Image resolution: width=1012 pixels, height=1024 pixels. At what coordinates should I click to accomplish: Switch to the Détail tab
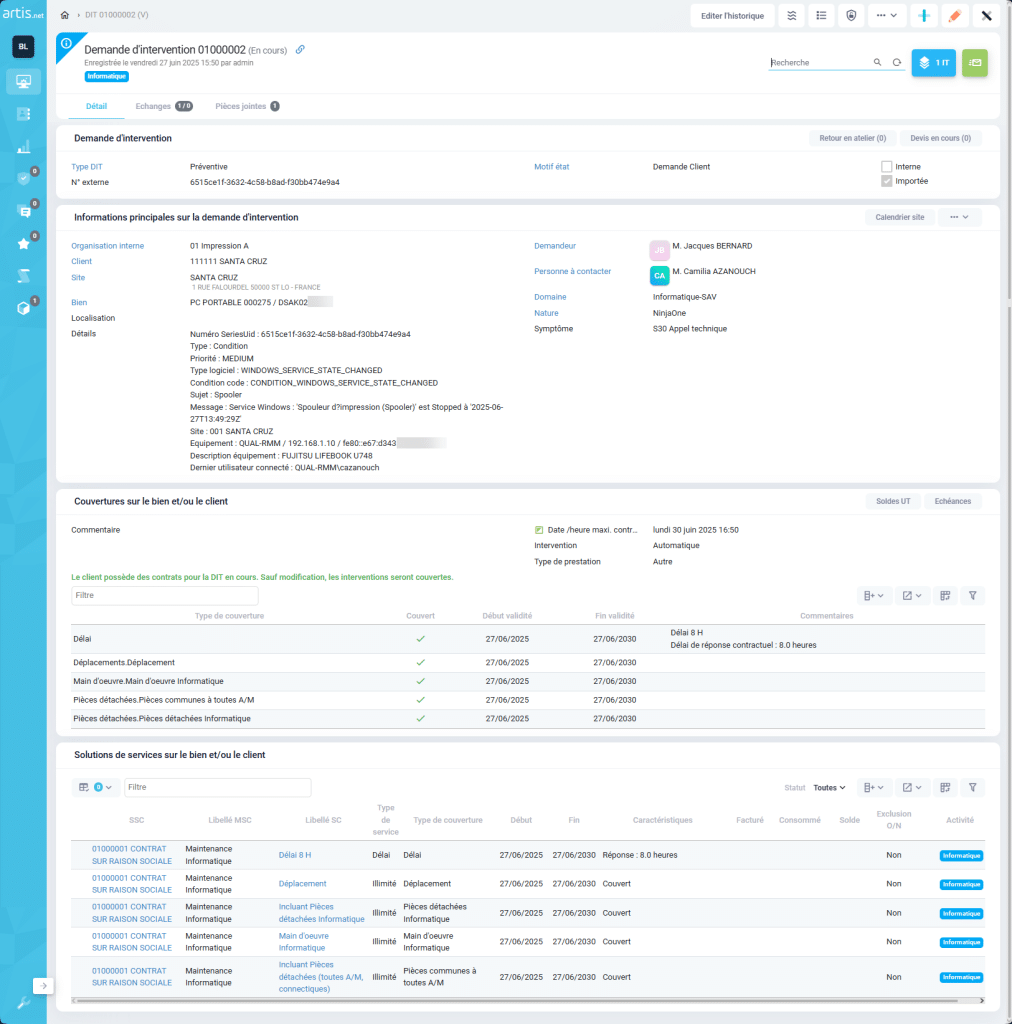coord(97,106)
